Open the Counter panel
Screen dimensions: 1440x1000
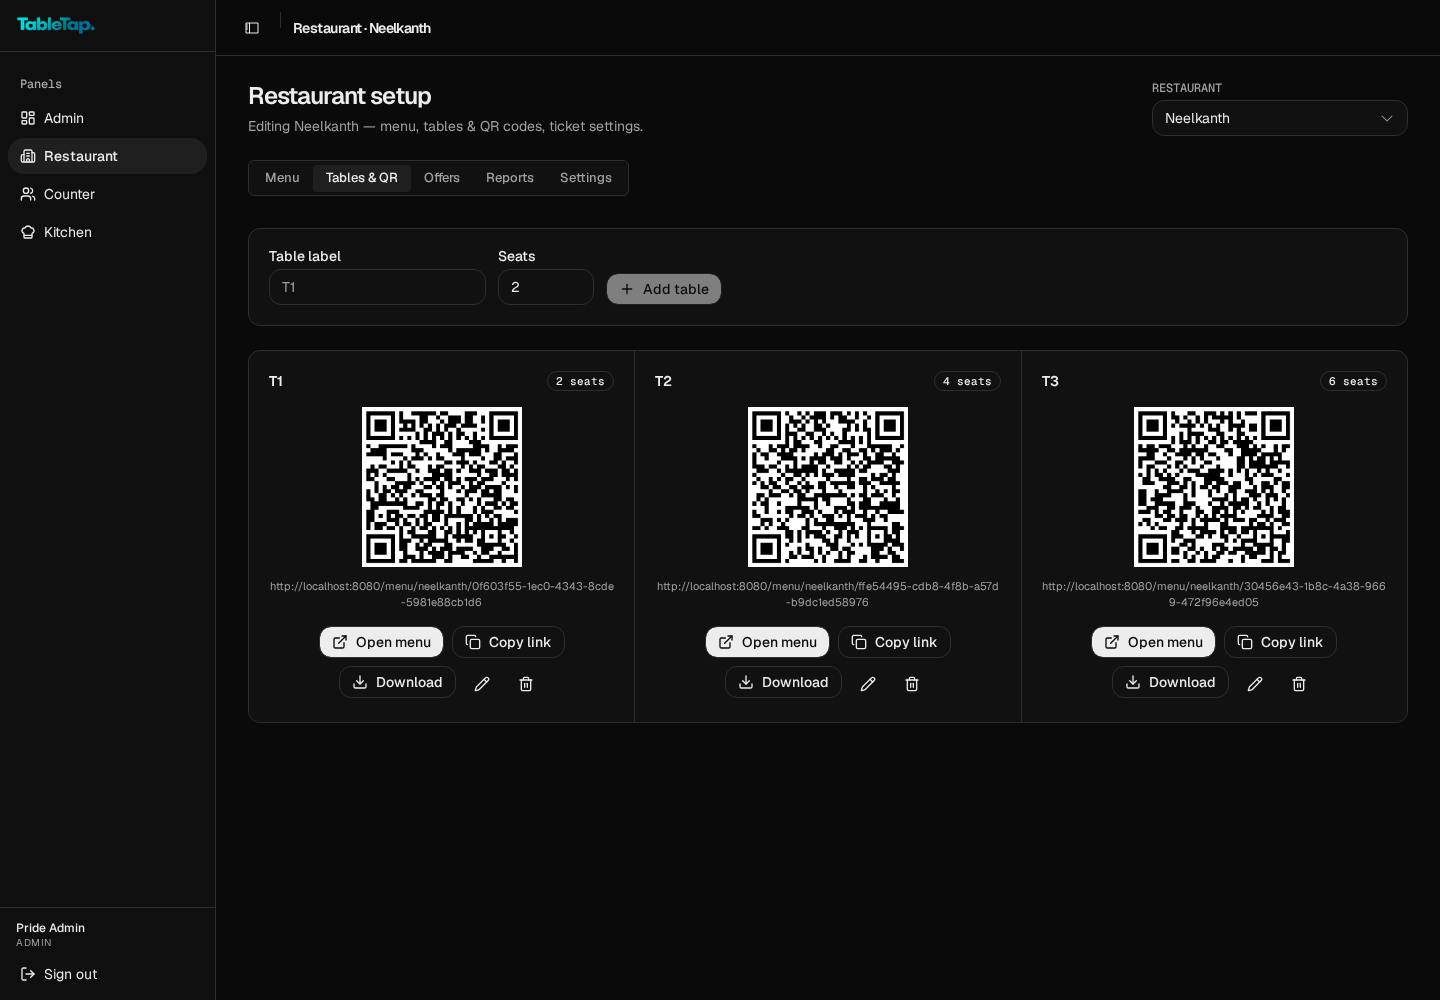[107, 194]
